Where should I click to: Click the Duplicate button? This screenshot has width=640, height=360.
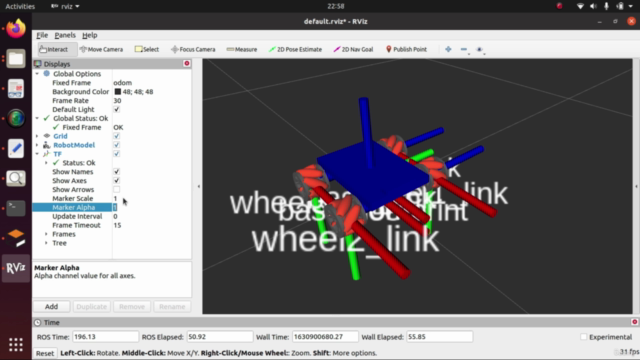[91, 307]
